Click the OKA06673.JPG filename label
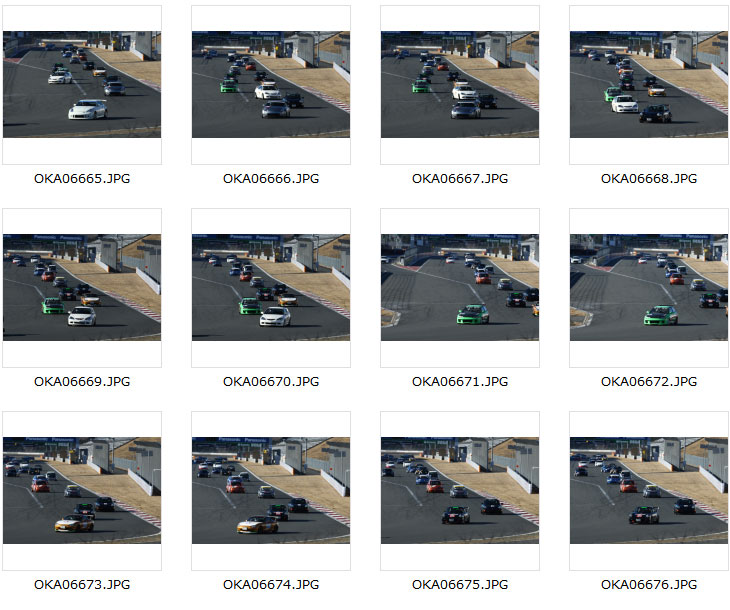730x610 pixels. (82, 585)
